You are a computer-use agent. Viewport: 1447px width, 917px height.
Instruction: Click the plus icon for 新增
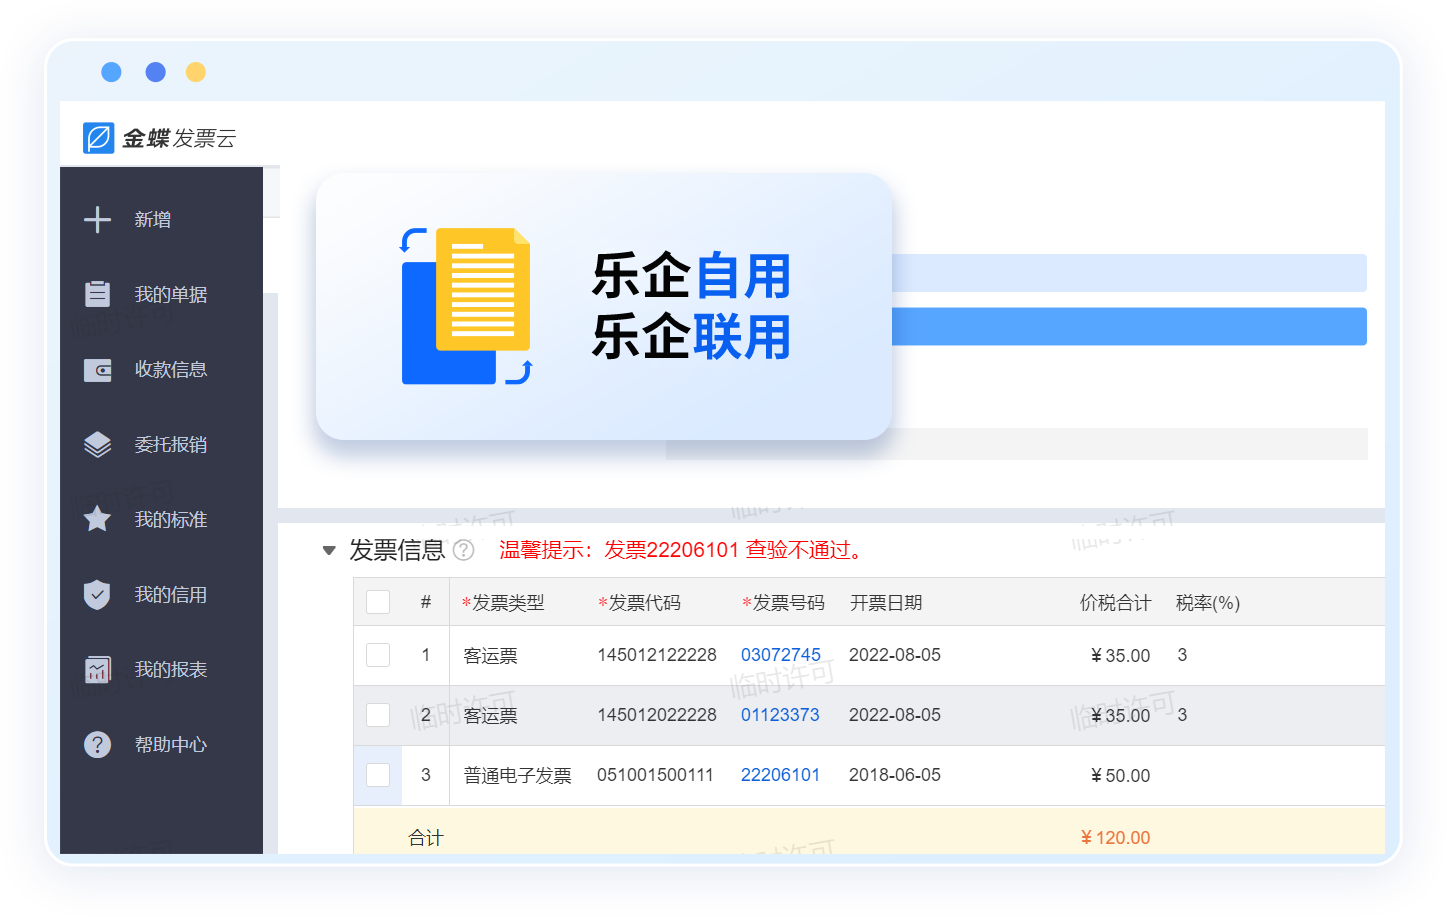(x=97, y=219)
